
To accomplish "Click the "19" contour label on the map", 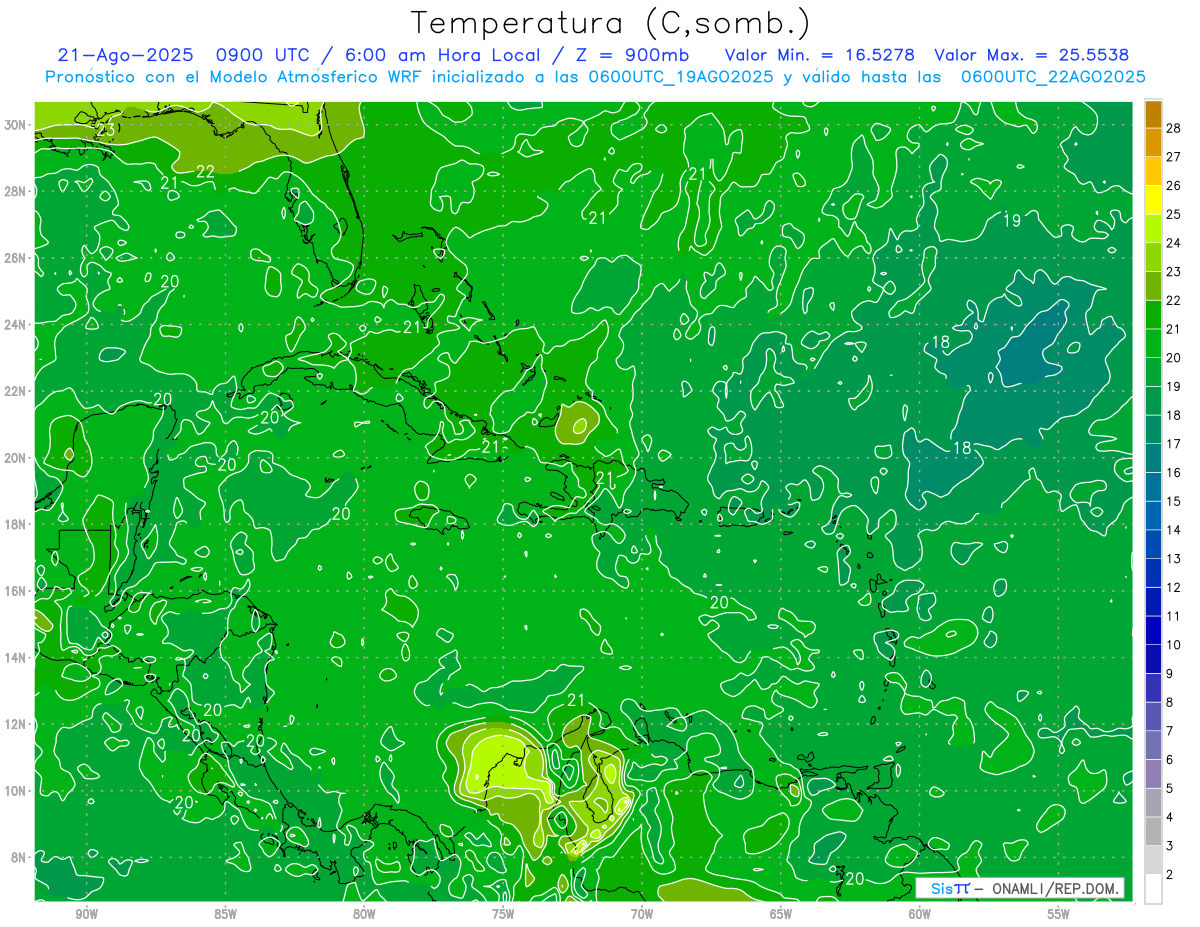I will [1012, 220].
